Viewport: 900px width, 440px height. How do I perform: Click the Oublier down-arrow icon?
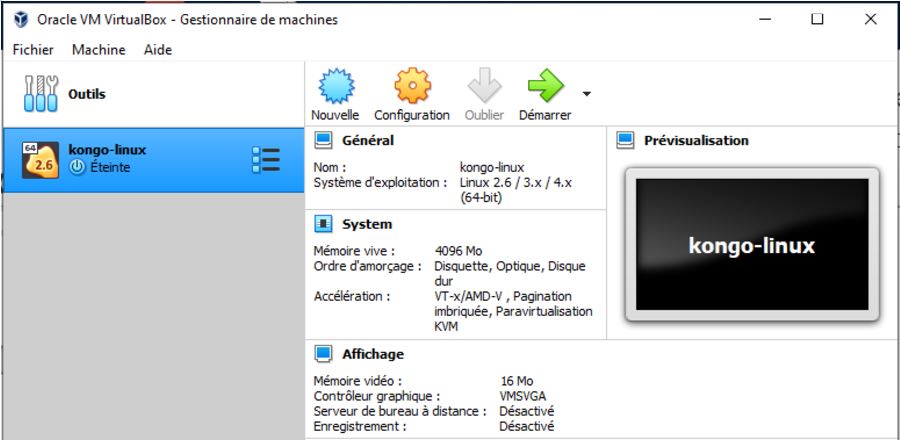484,87
